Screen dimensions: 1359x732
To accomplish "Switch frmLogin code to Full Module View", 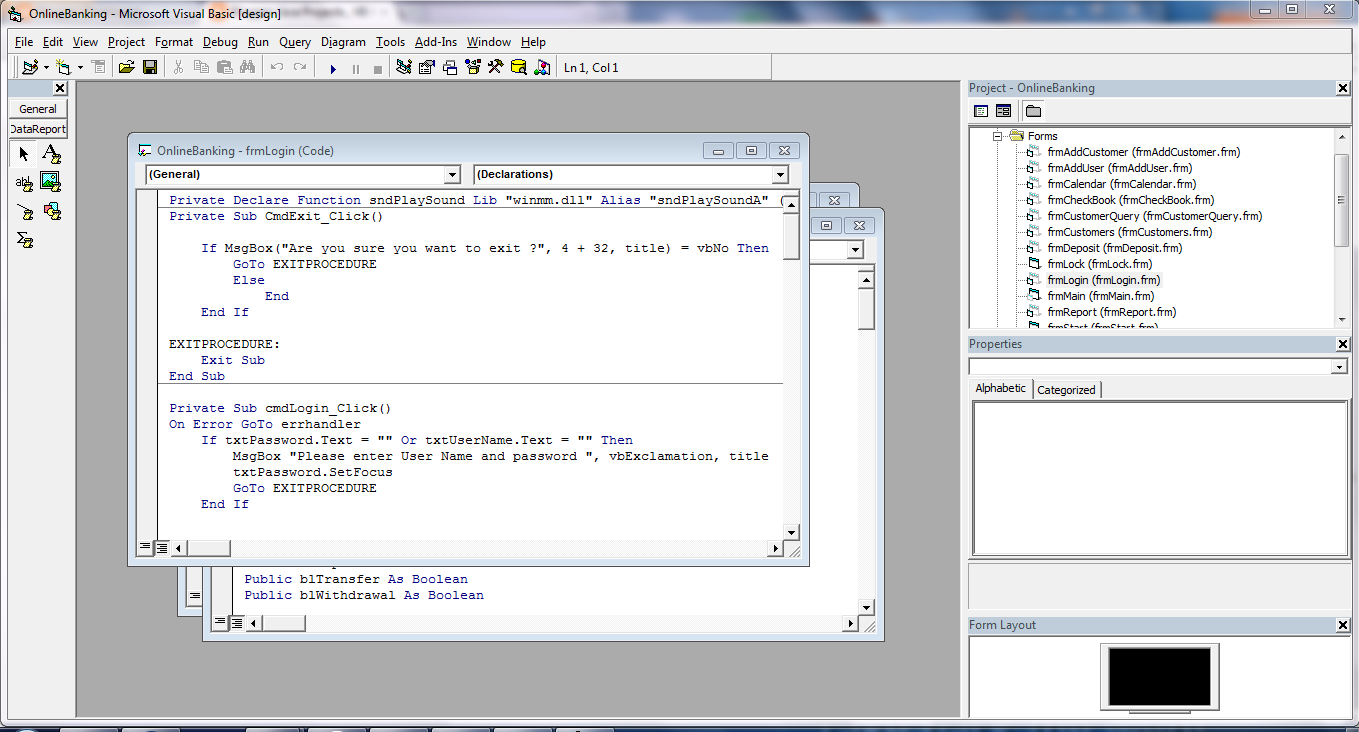I will 161,548.
